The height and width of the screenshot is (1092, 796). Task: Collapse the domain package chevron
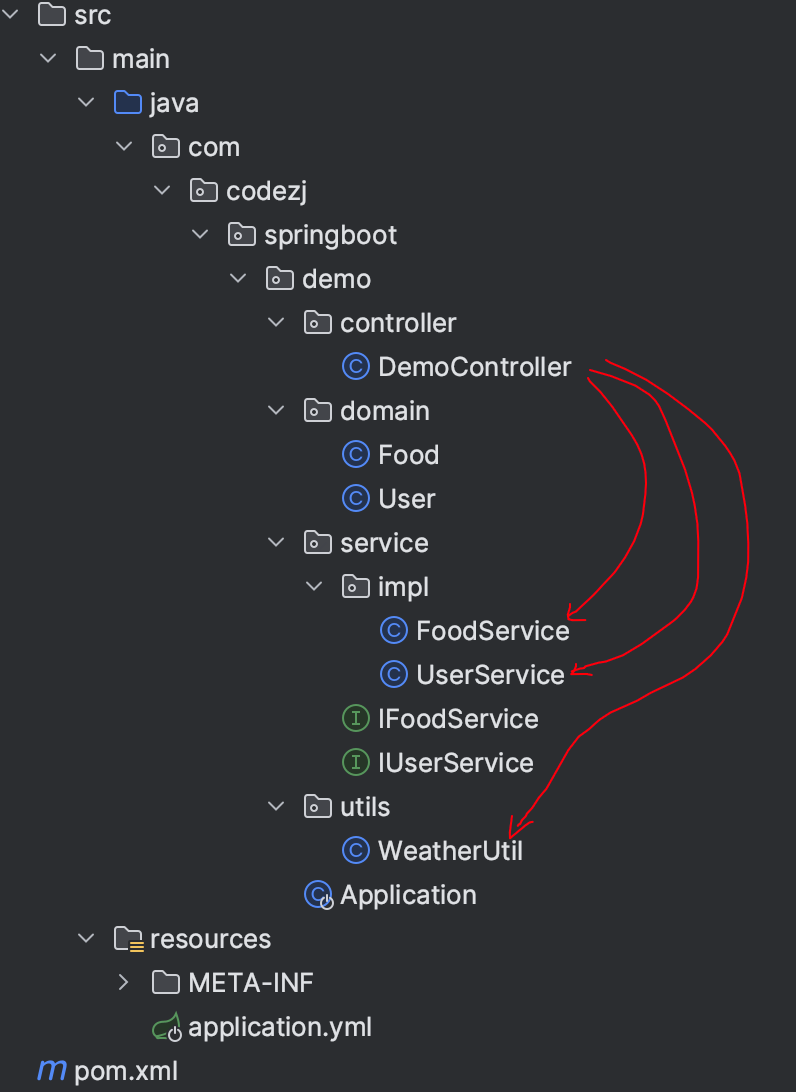(x=276, y=410)
